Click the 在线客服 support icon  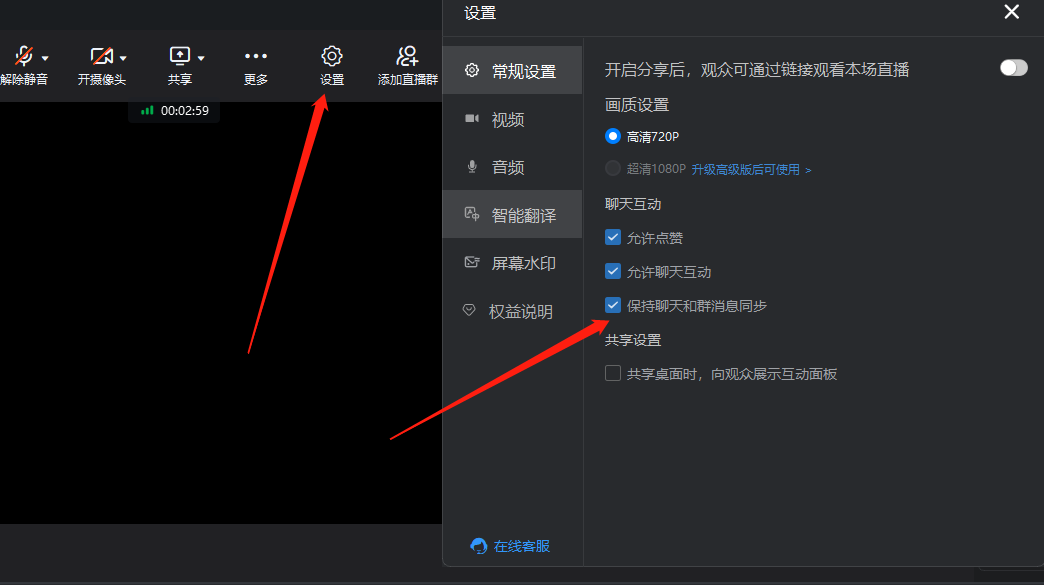pyautogui.click(x=479, y=546)
